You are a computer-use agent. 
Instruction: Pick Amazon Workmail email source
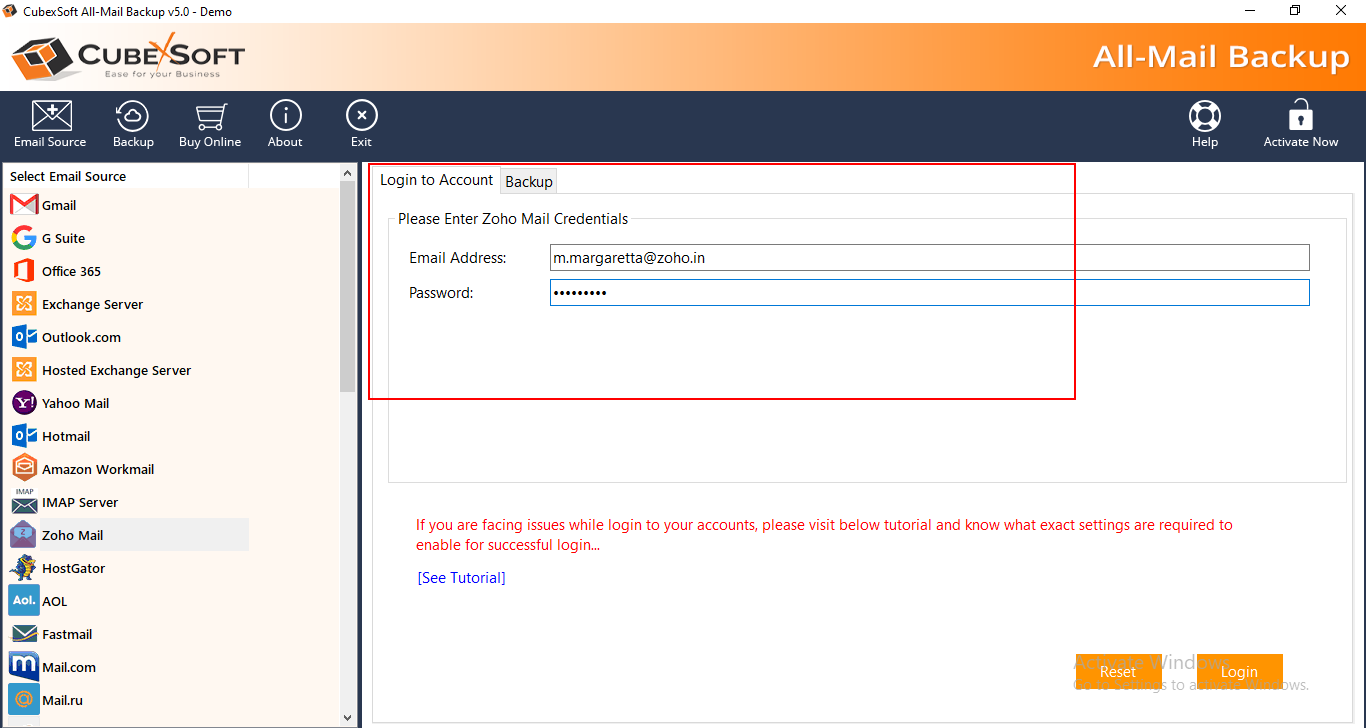(x=97, y=469)
